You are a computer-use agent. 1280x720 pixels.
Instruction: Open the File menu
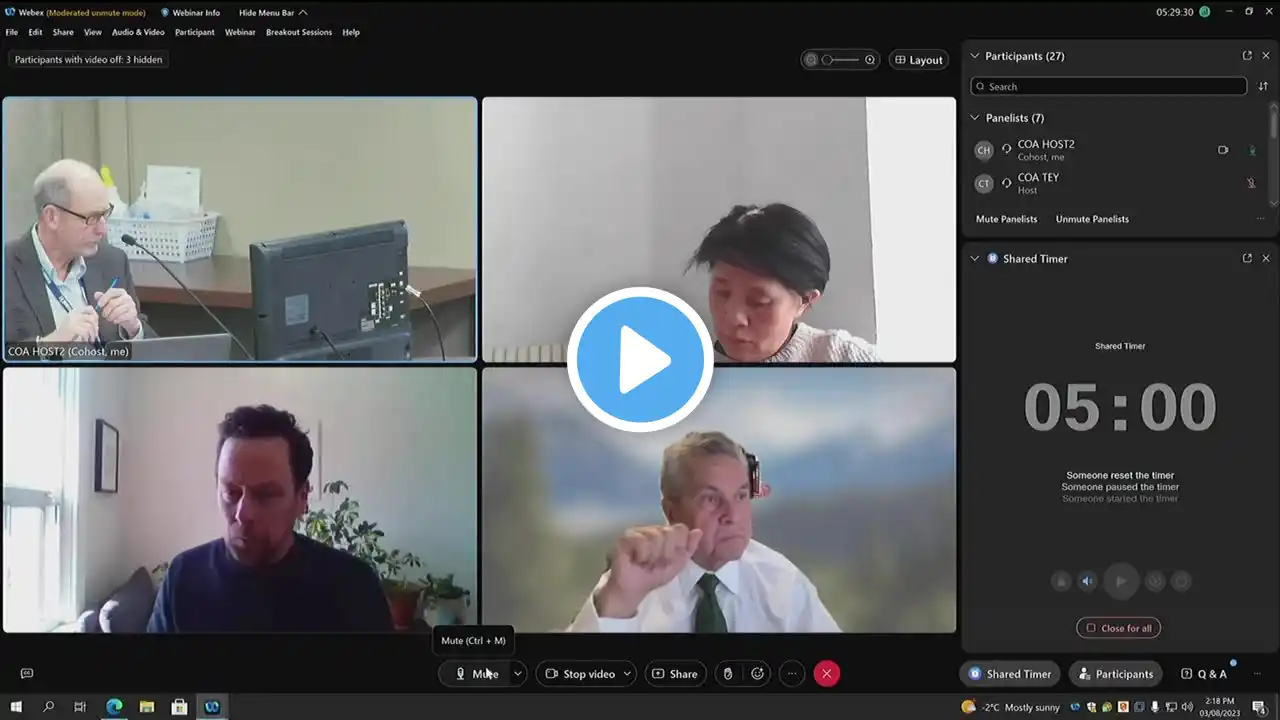coord(12,32)
